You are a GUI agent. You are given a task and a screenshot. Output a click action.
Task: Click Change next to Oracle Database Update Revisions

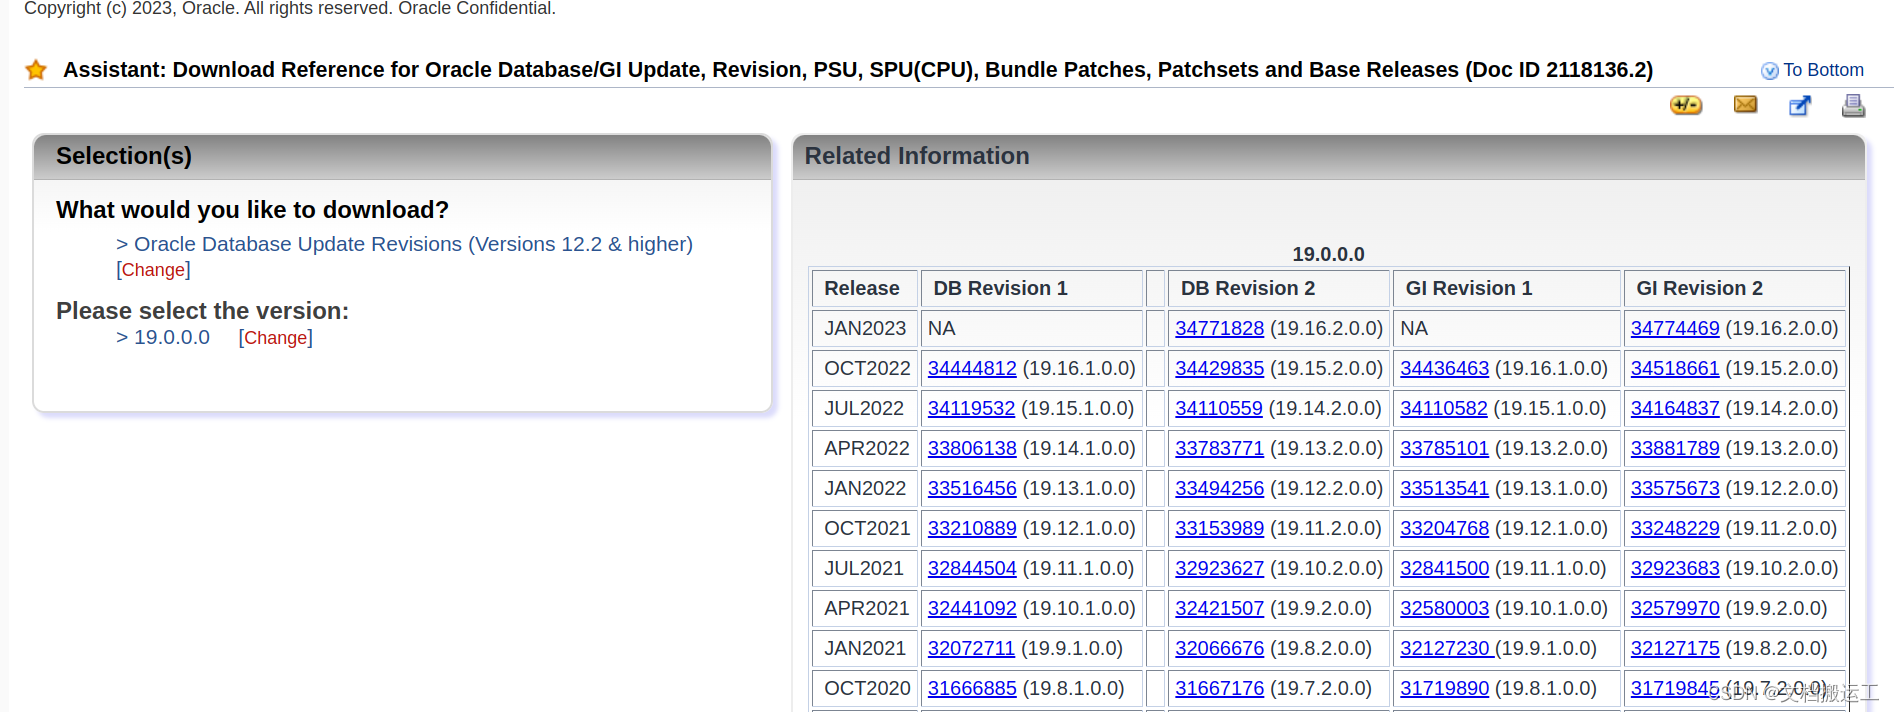(x=153, y=270)
